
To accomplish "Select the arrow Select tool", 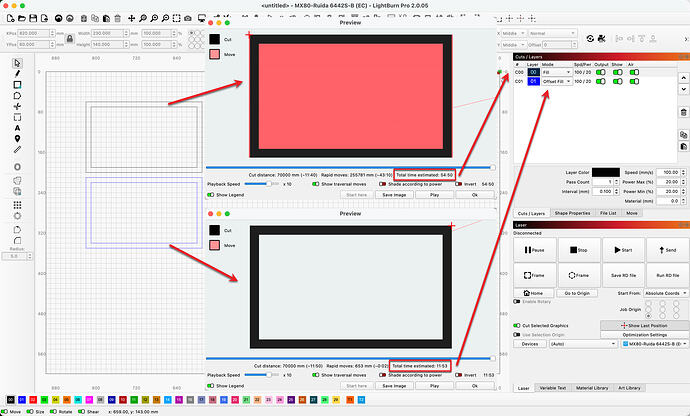I will pos(17,63).
